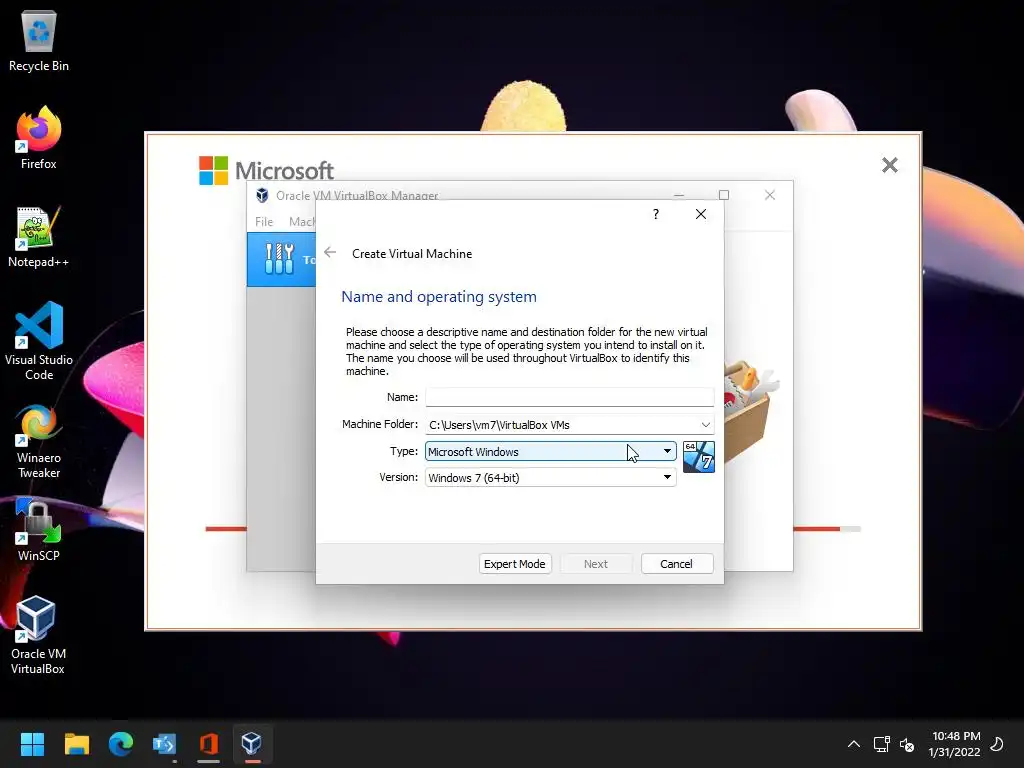1024x768 pixels.
Task: Open the Visual Studio Code shortcut
Action: 39,341
